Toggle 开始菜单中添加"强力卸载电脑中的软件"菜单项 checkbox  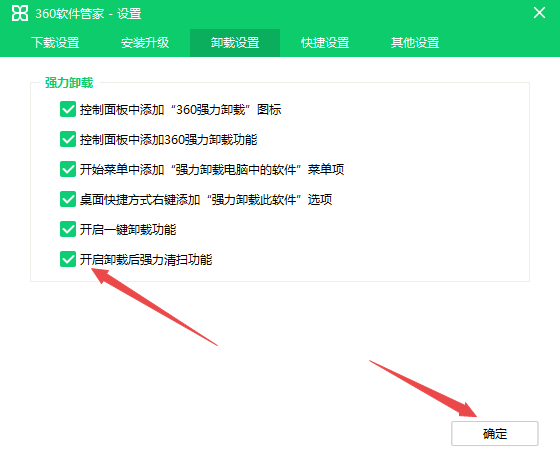[x=68, y=169]
